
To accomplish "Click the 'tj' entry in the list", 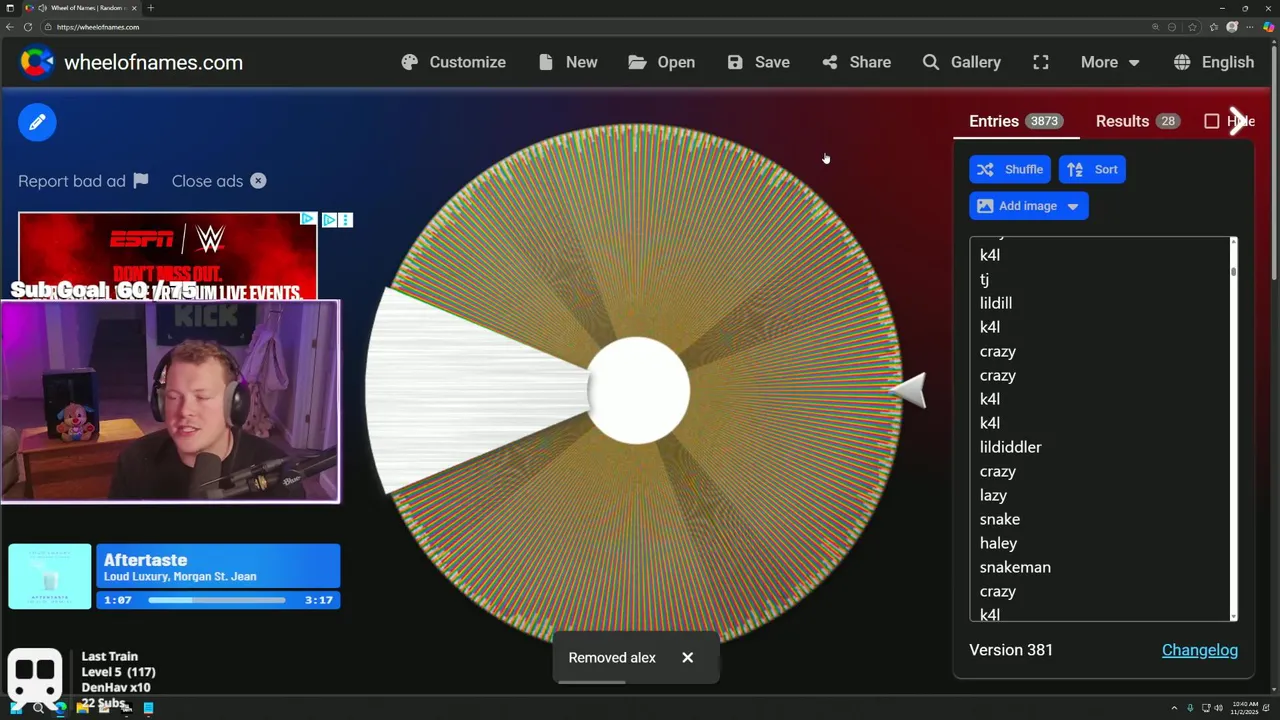I will [984, 279].
